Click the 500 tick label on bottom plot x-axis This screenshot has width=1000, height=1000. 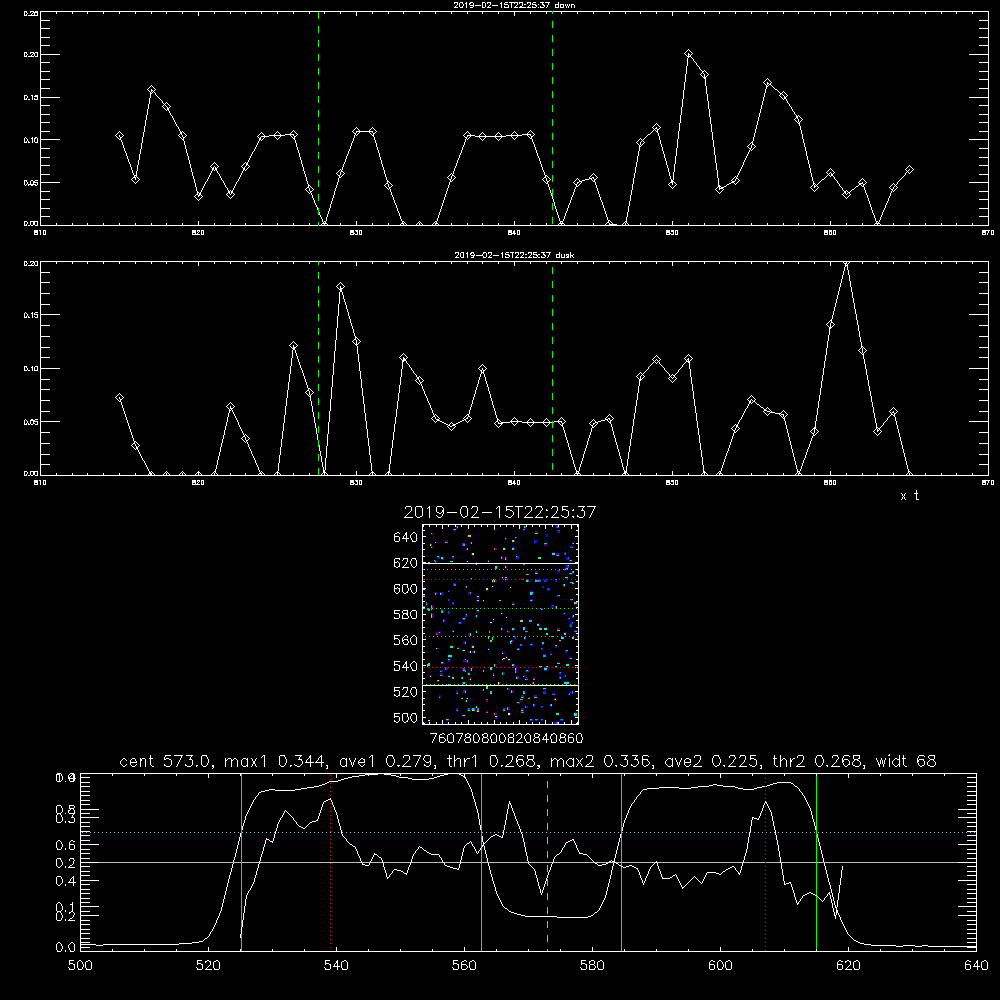click(80, 965)
